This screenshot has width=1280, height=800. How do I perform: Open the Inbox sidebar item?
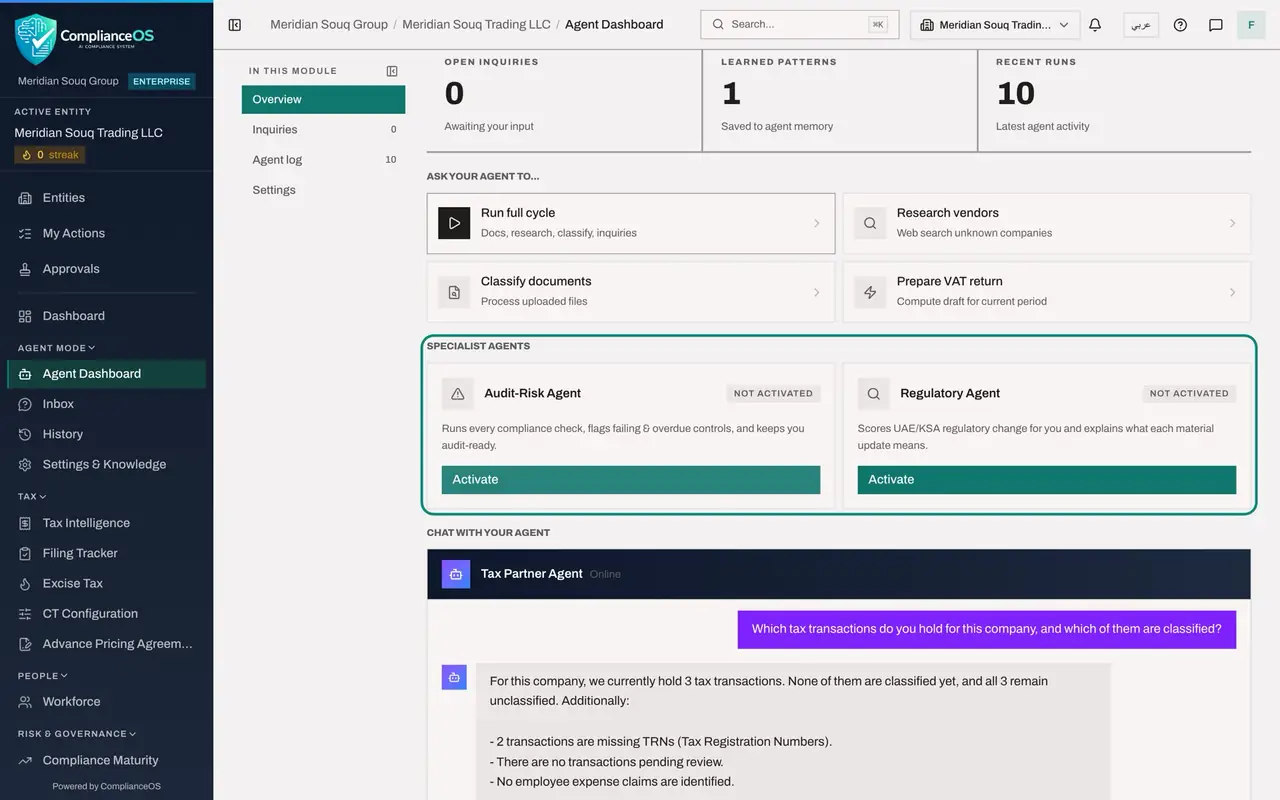tap(106, 404)
